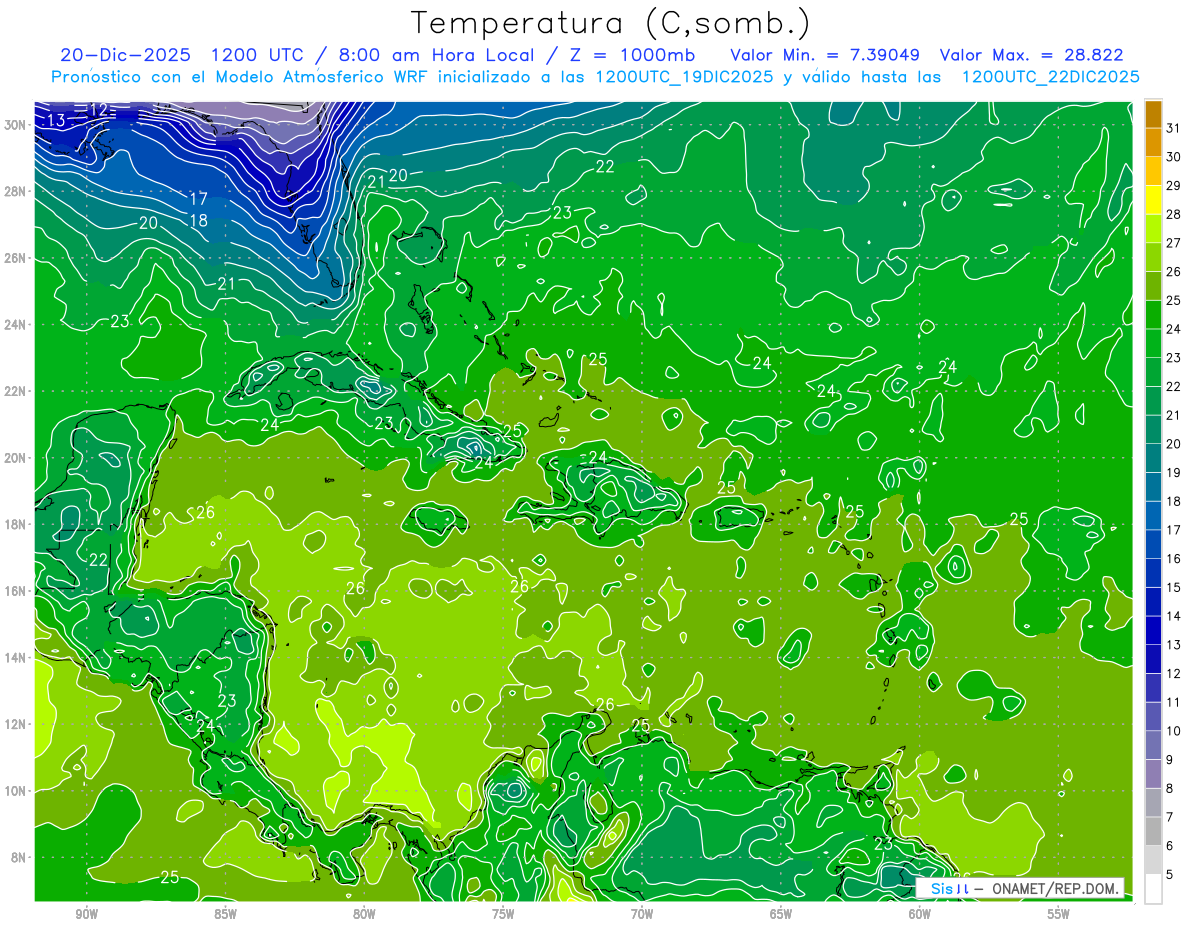Click the light gray swatch between 5 and 6

tap(1153, 860)
